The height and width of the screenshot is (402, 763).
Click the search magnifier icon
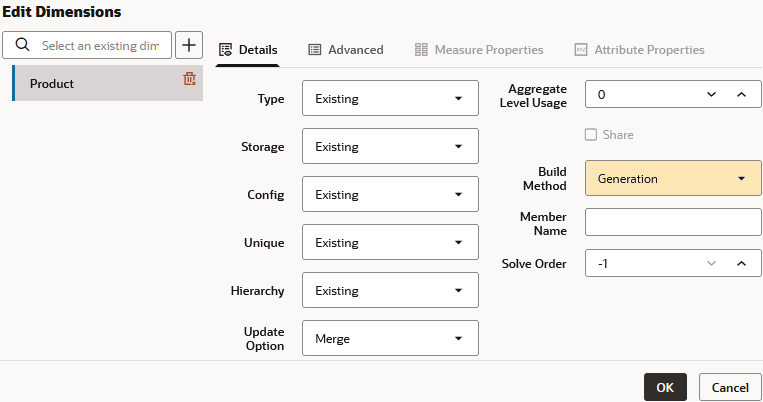pos(23,45)
